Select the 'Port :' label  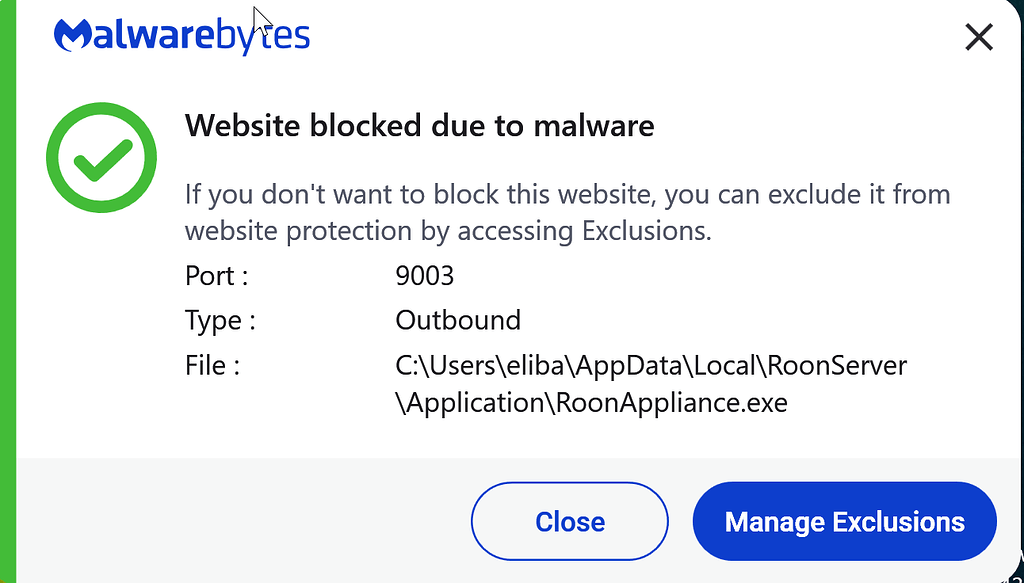coord(216,276)
